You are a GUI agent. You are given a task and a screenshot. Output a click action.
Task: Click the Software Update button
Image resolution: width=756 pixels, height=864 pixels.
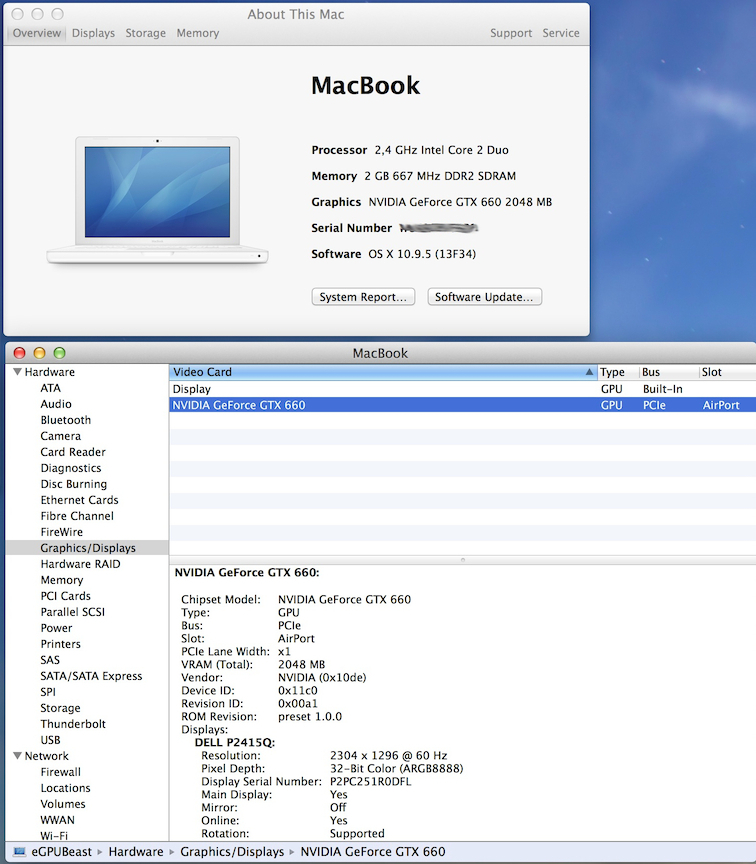click(485, 297)
